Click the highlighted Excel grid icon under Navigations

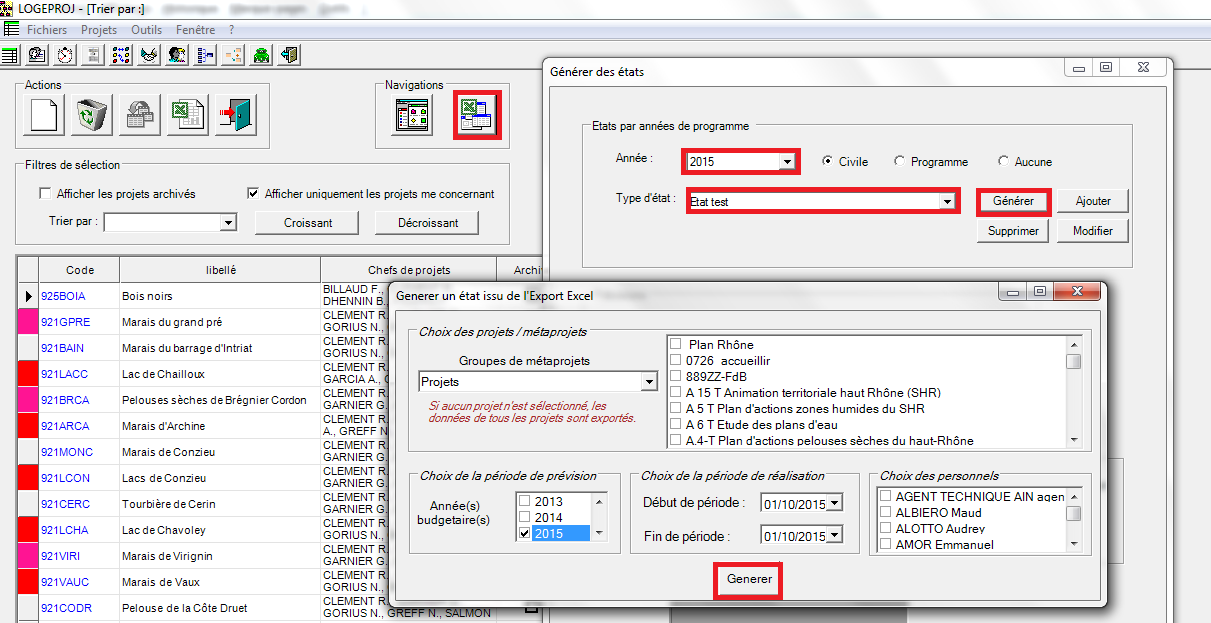[476, 114]
